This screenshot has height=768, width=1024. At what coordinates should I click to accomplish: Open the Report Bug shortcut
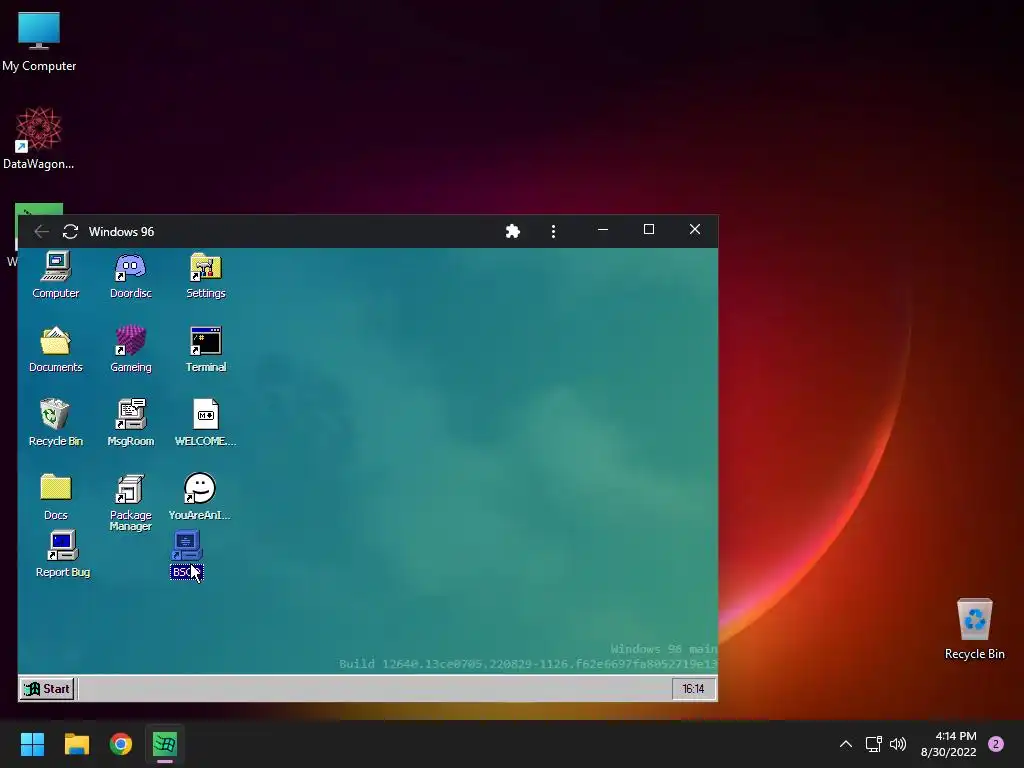63,554
